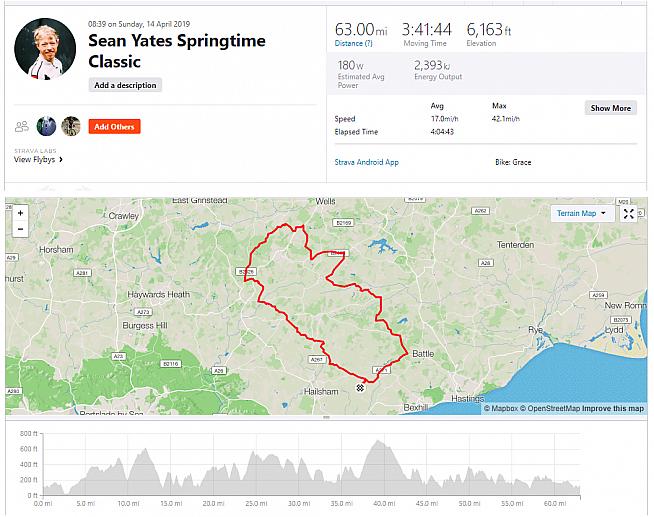Zoom in on the map
654x517 pixels.
coord(20,213)
